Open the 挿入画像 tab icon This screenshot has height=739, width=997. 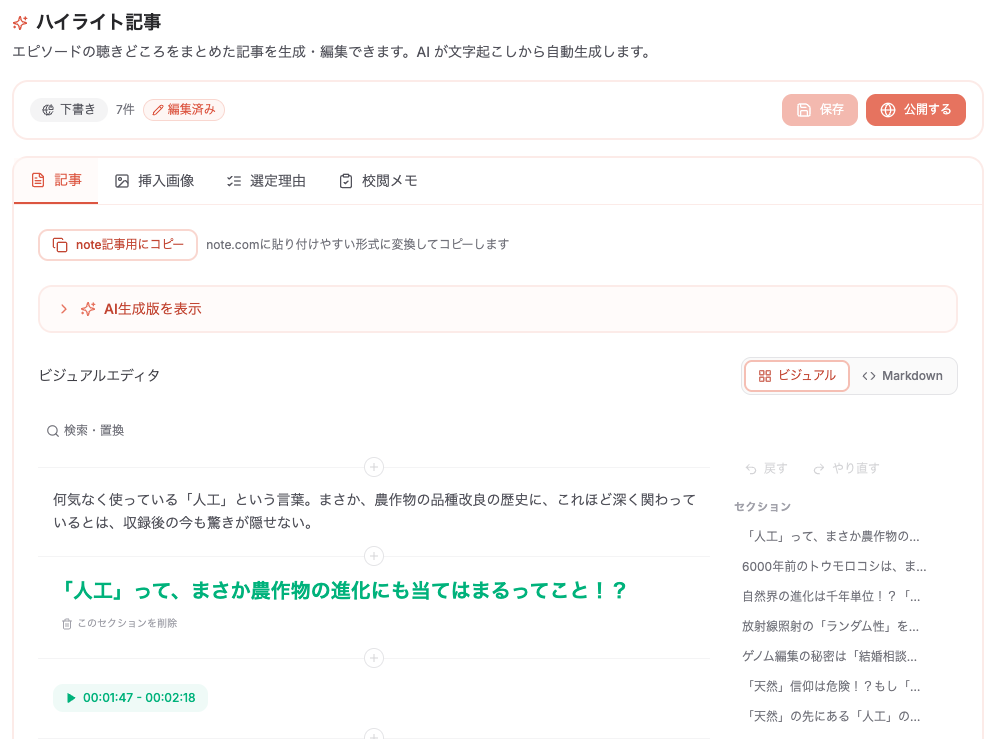tap(122, 181)
